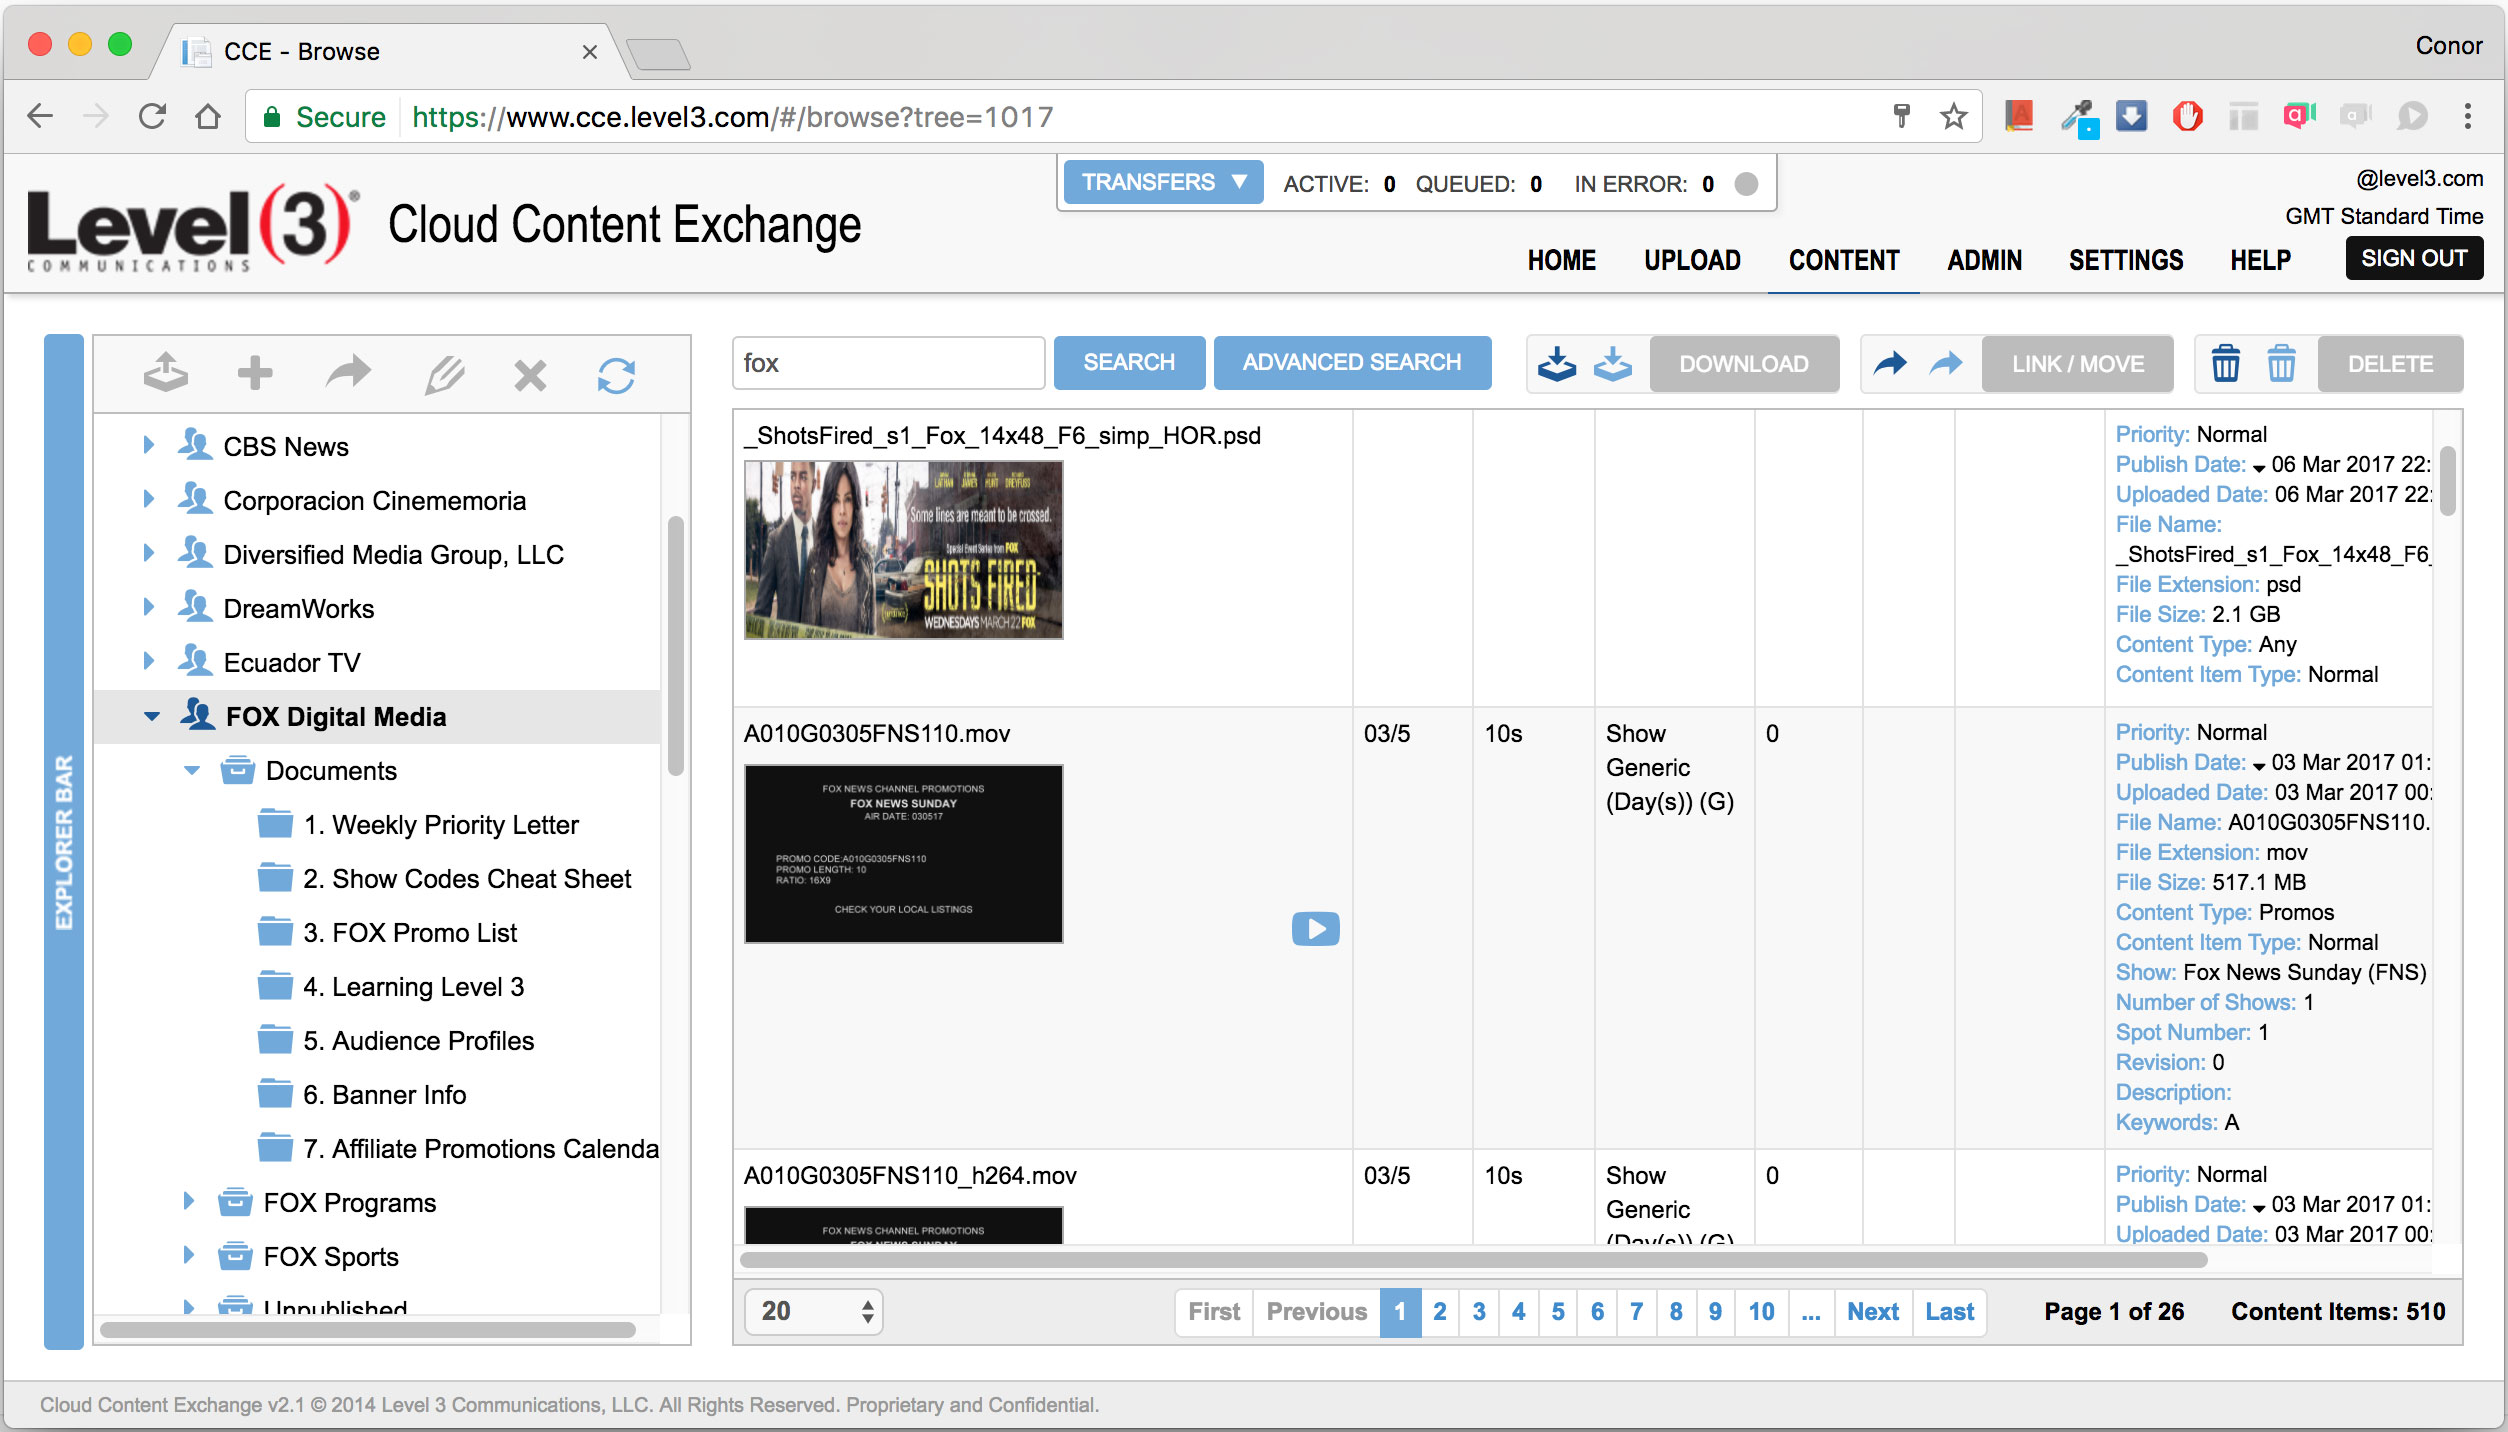Click the browser back arrow
The height and width of the screenshot is (1432, 2508).
pos(40,117)
